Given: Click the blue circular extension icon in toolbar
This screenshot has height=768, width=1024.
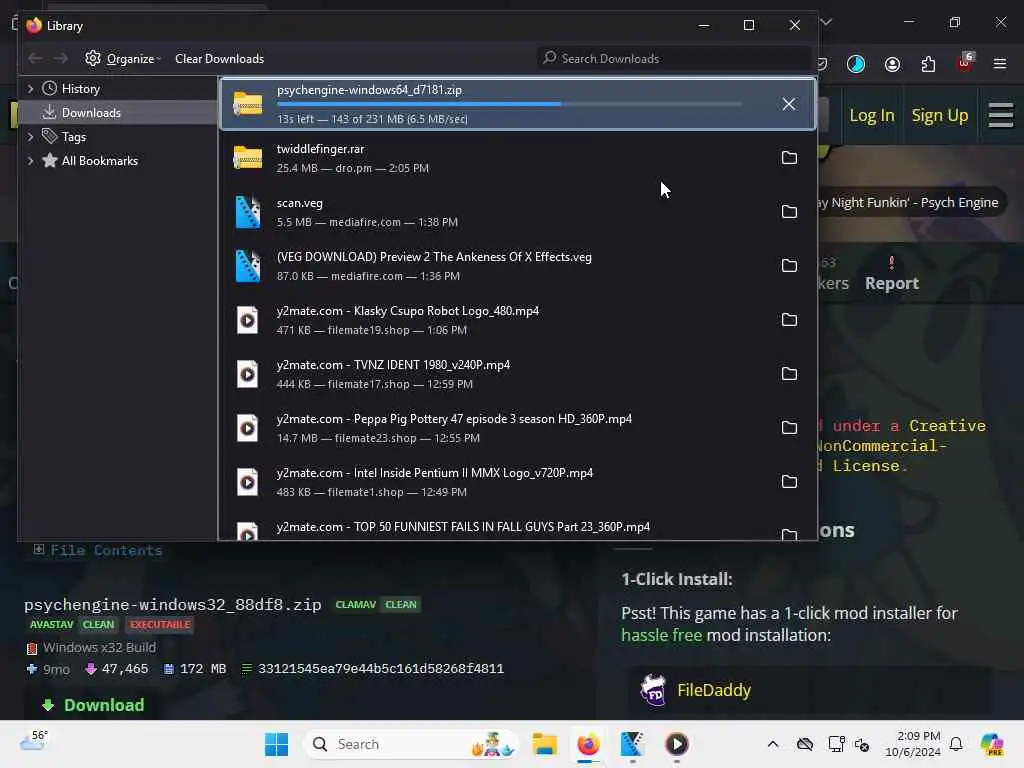Looking at the screenshot, I should point(856,64).
